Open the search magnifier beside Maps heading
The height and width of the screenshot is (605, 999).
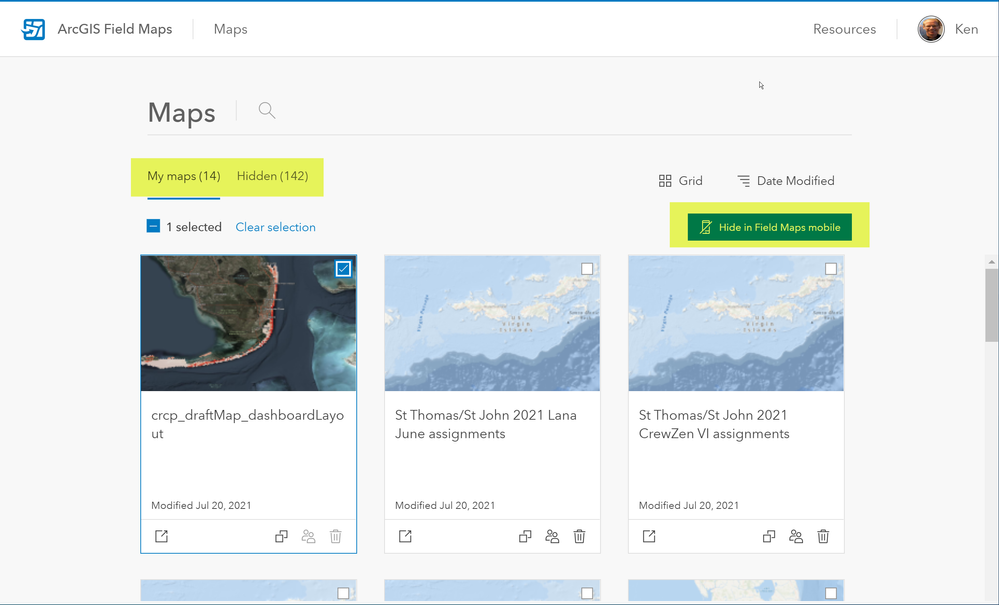267,111
